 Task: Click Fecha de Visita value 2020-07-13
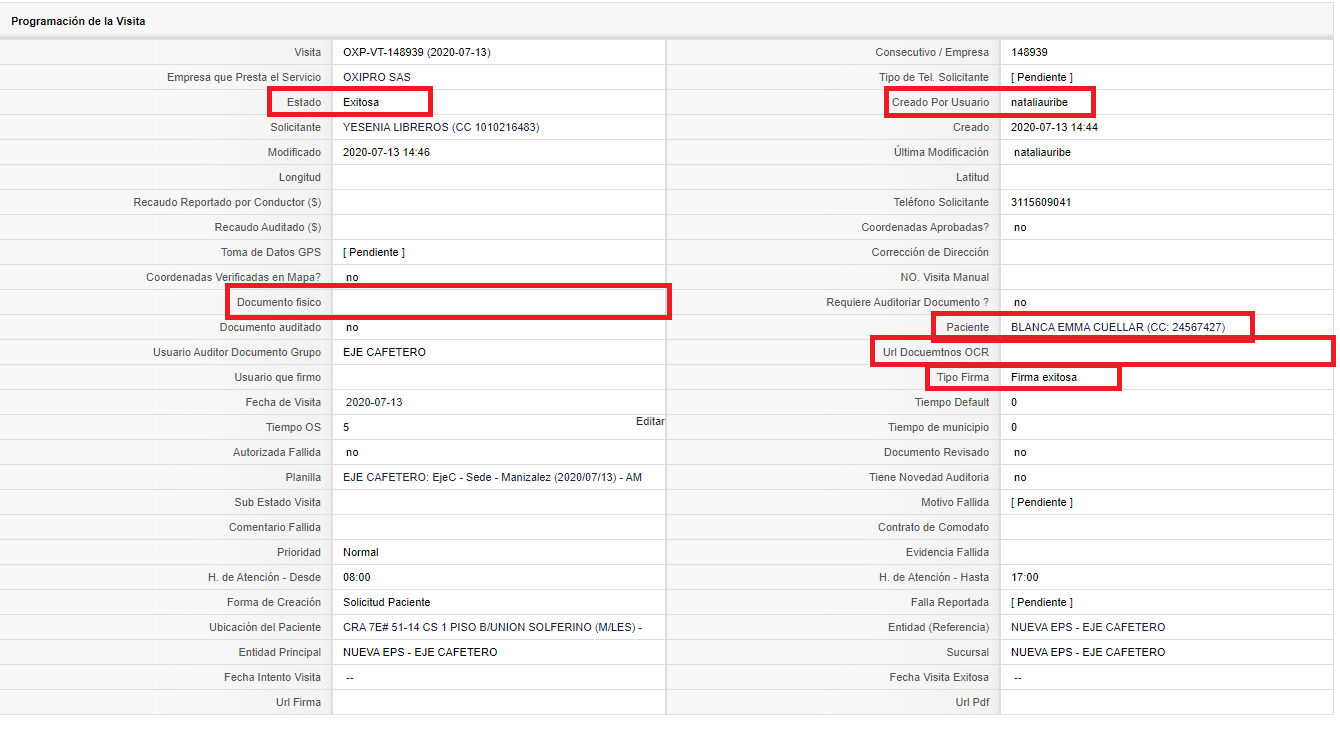click(374, 402)
